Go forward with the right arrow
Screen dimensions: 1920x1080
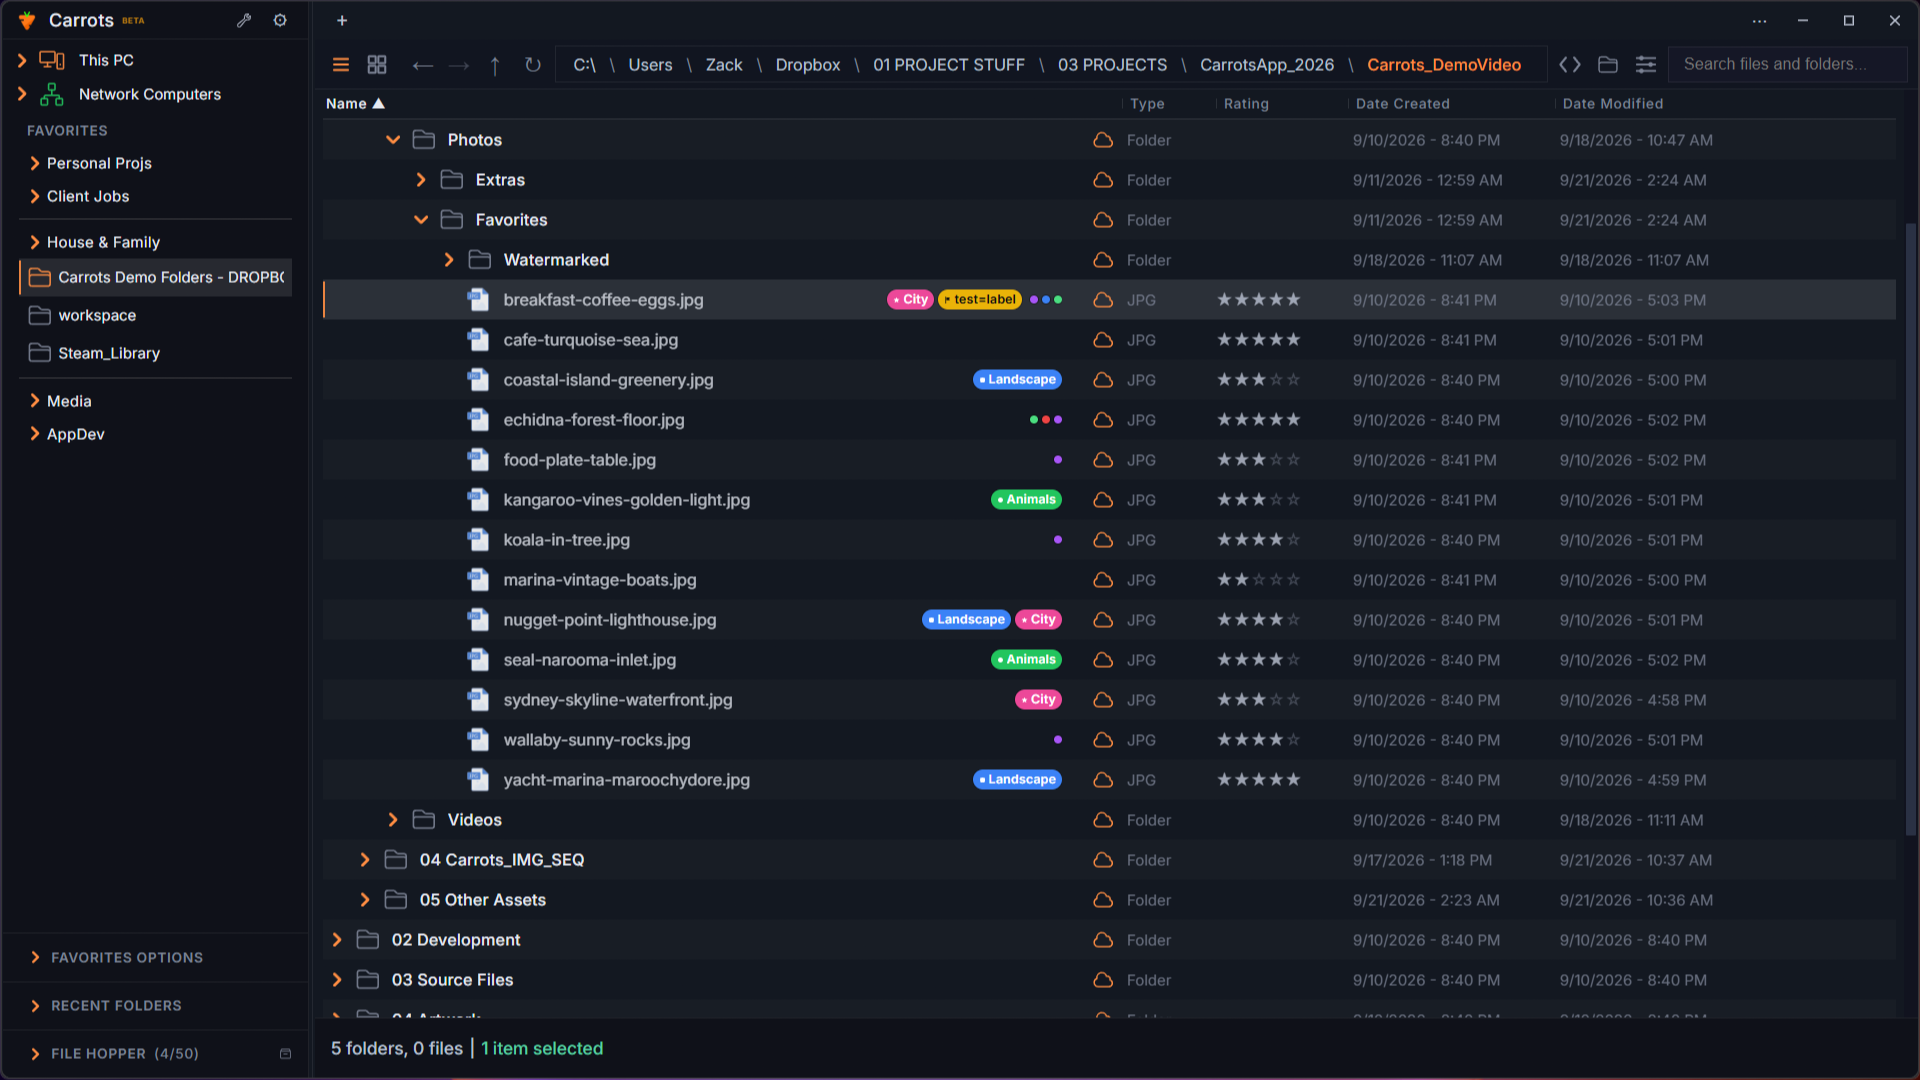coord(459,65)
